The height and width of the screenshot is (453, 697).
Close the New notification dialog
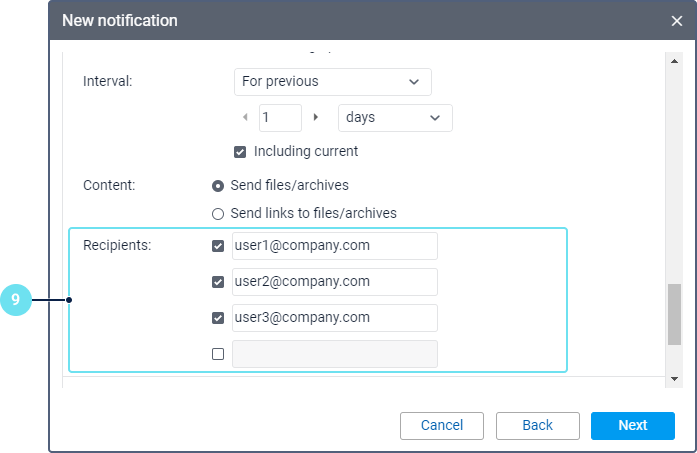pos(677,21)
